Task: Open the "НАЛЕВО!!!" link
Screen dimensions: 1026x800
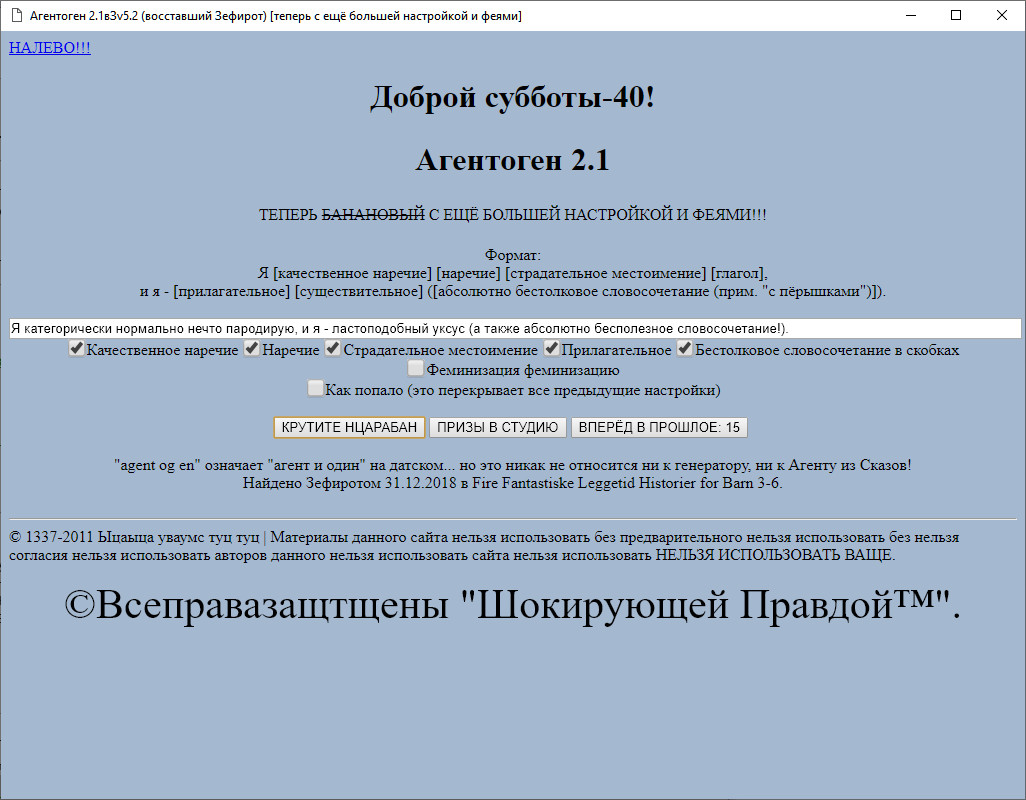Action: pyautogui.click(x=49, y=47)
